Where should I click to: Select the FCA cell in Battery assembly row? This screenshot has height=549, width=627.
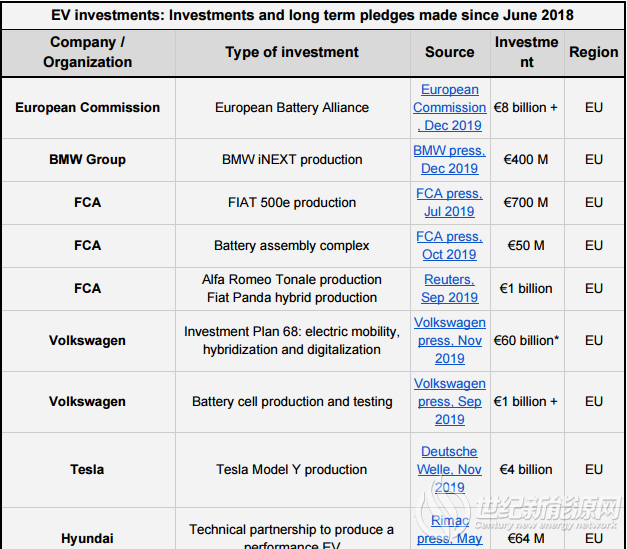[88, 246]
